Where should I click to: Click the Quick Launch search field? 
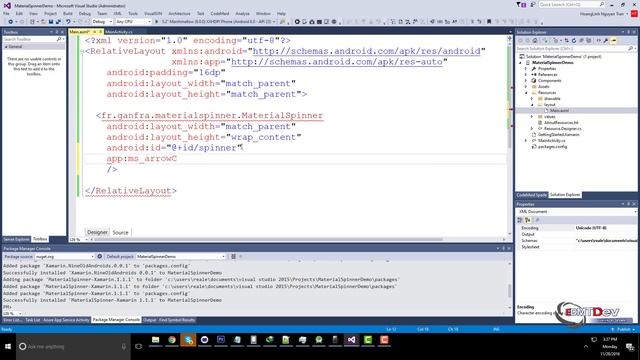pyautogui.click(x=571, y=4)
